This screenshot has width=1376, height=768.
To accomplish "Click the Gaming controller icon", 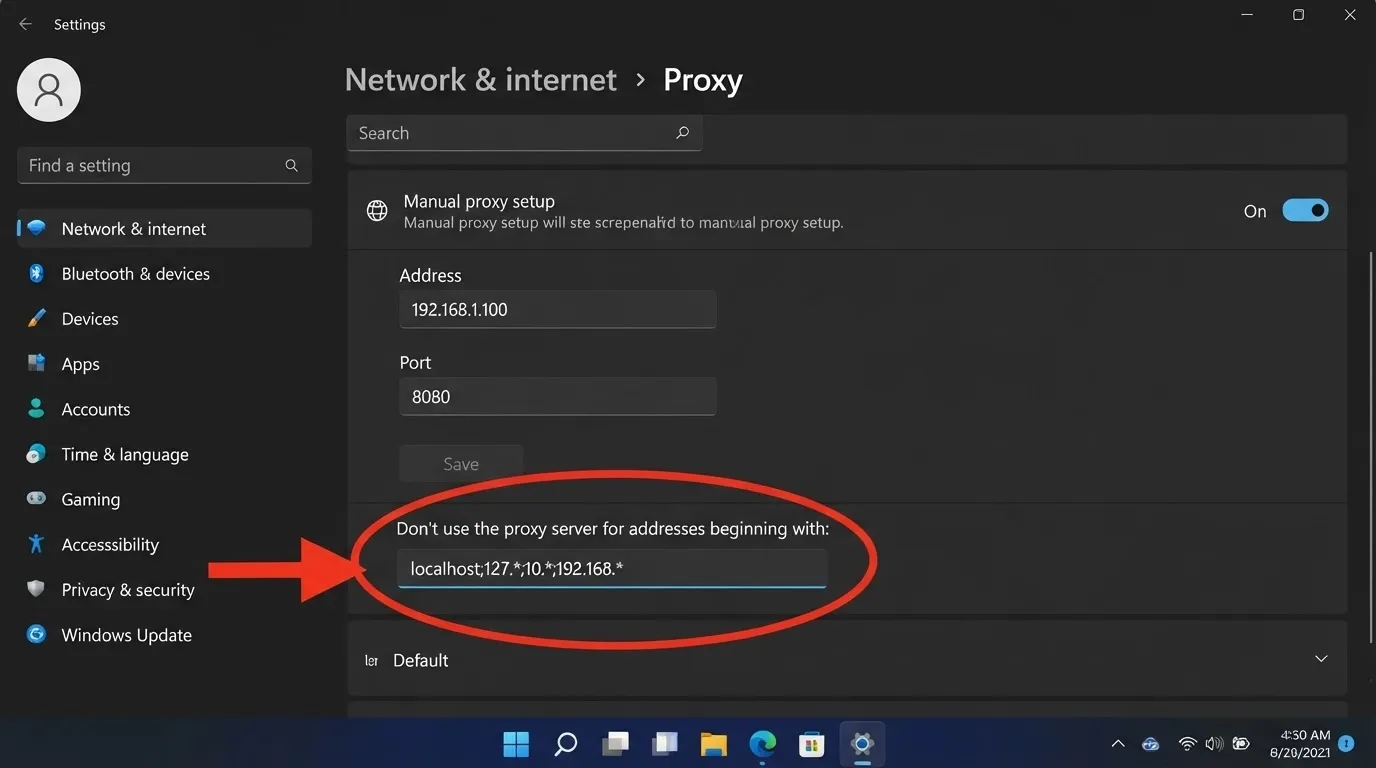I will pos(37,499).
